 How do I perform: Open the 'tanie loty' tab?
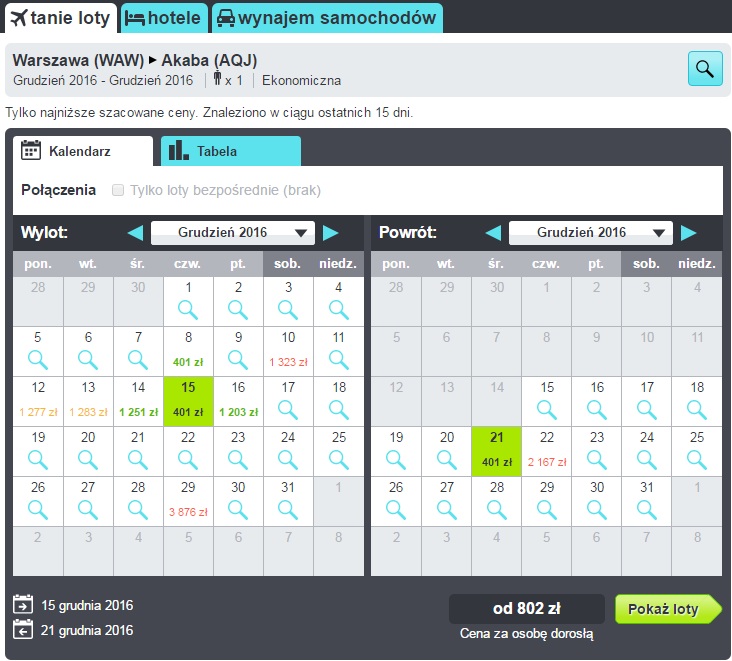tap(61, 18)
